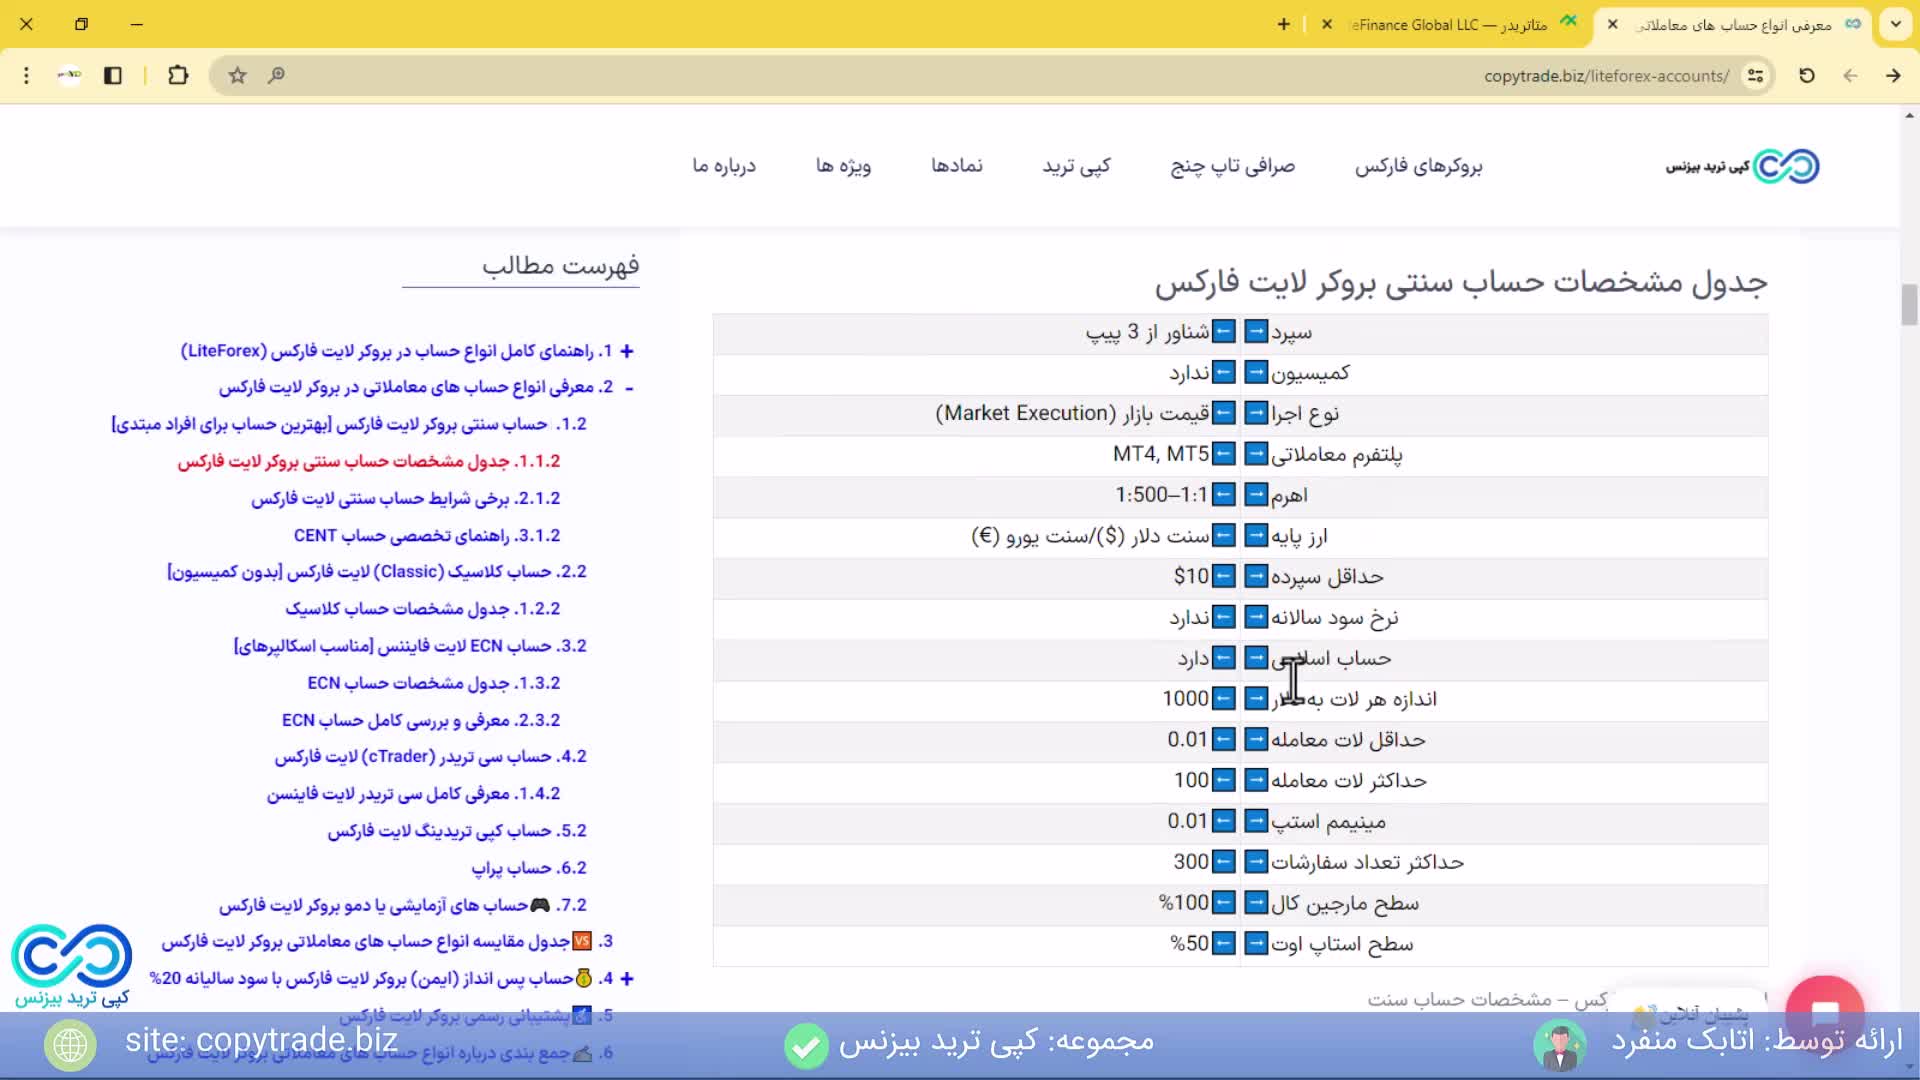Open the browser side panel icon
Image resolution: width=1920 pixels, height=1080 pixels.
click(113, 75)
